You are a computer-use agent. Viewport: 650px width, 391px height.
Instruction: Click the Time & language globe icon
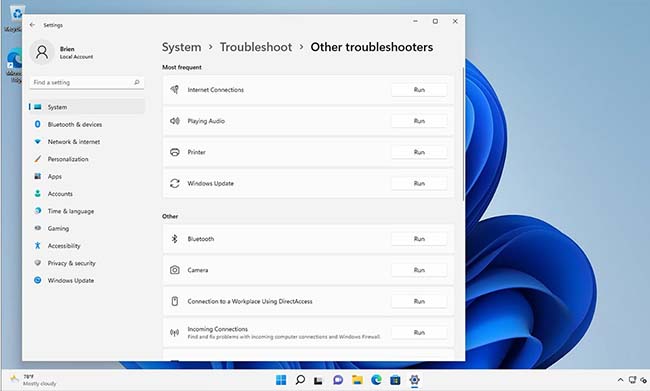click(x=38, y=211)
